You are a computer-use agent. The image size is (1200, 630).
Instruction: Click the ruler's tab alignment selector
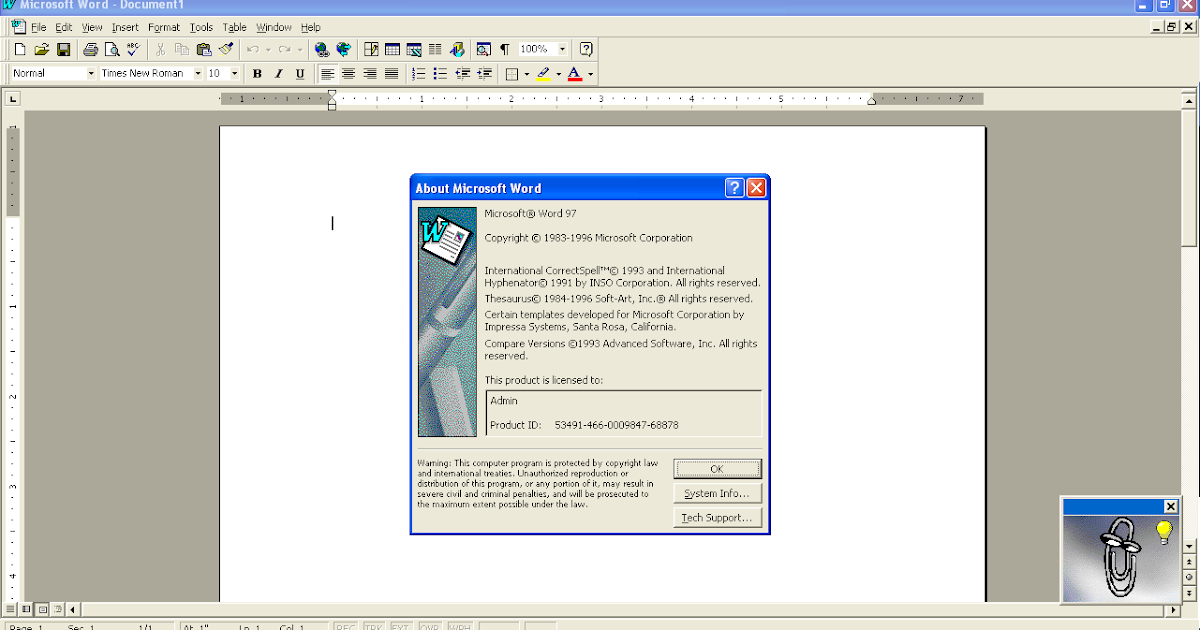point(12,99)
